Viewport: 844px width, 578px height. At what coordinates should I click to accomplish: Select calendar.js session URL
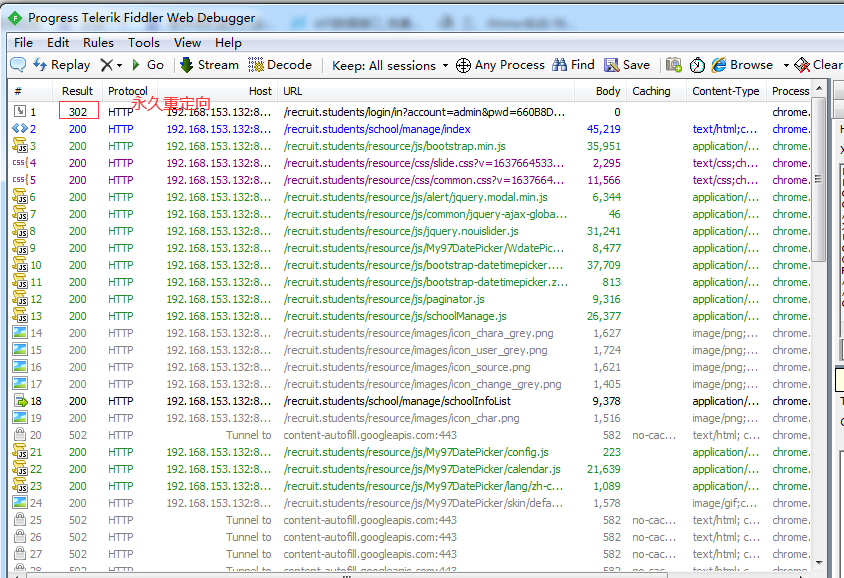tap(422, 469)
